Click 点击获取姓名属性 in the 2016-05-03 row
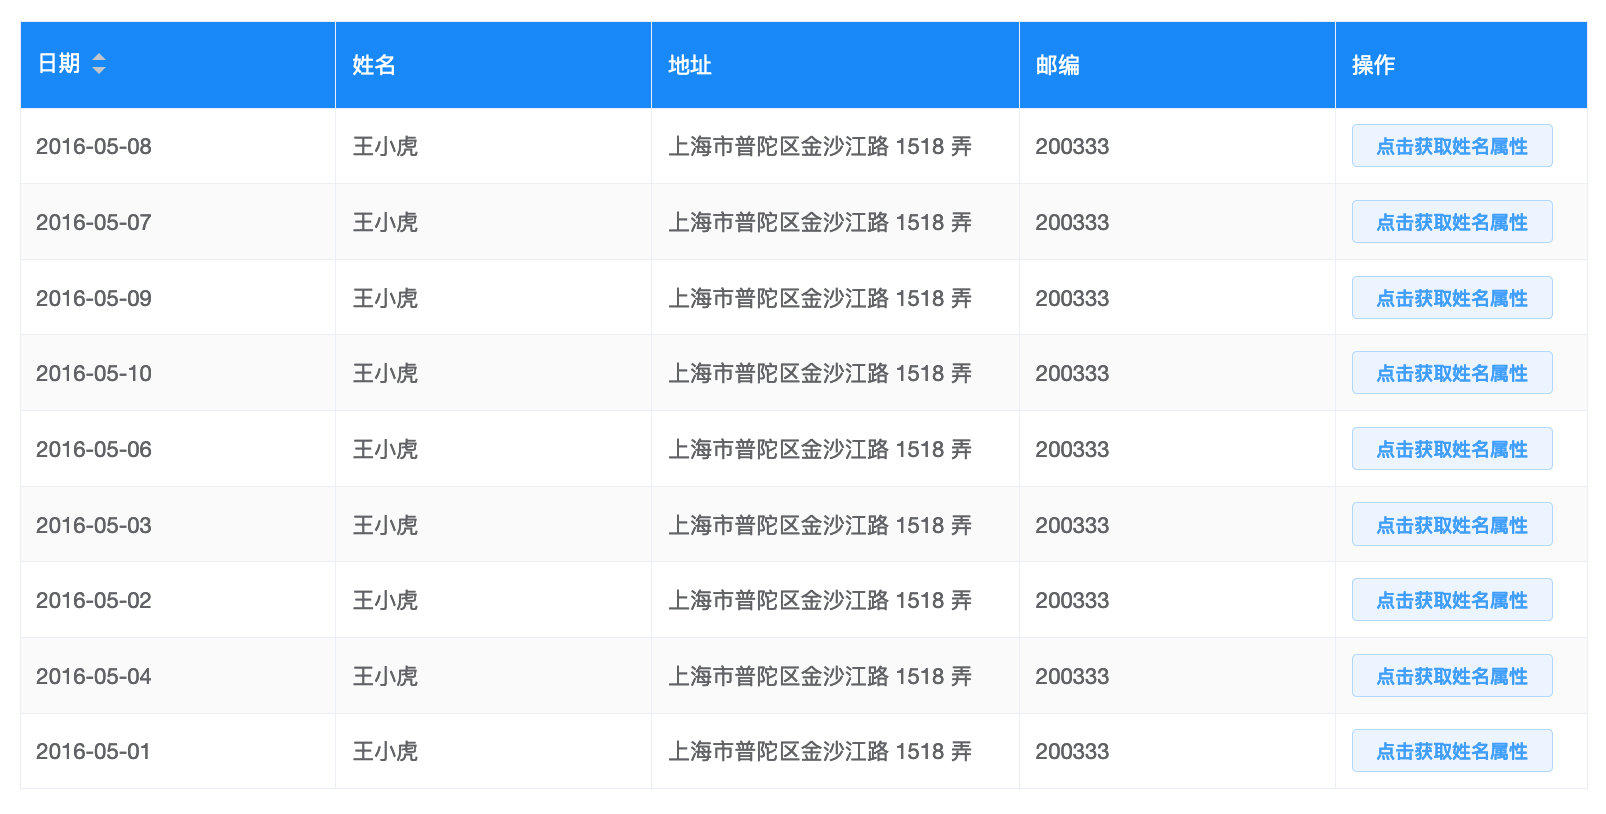This screenshot has width=1606, height=814. (1452, 525)
